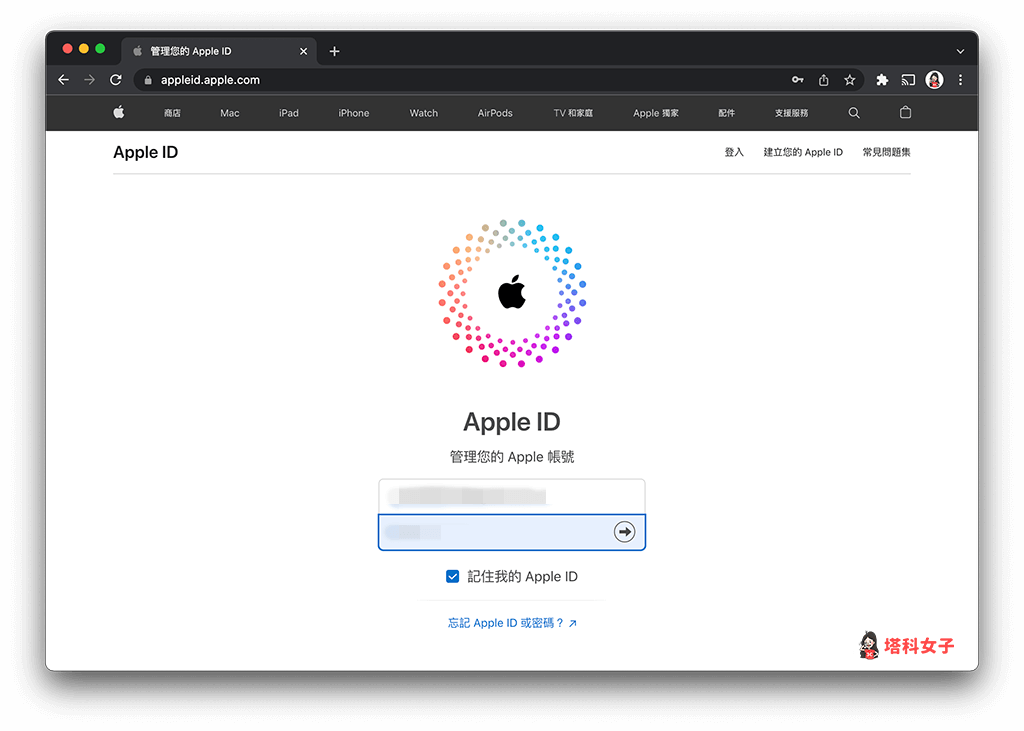Screen dimensions: 1024x731
Task: Expand the tab search chevron
Action: pyautogui.click(x=960, y=51)
